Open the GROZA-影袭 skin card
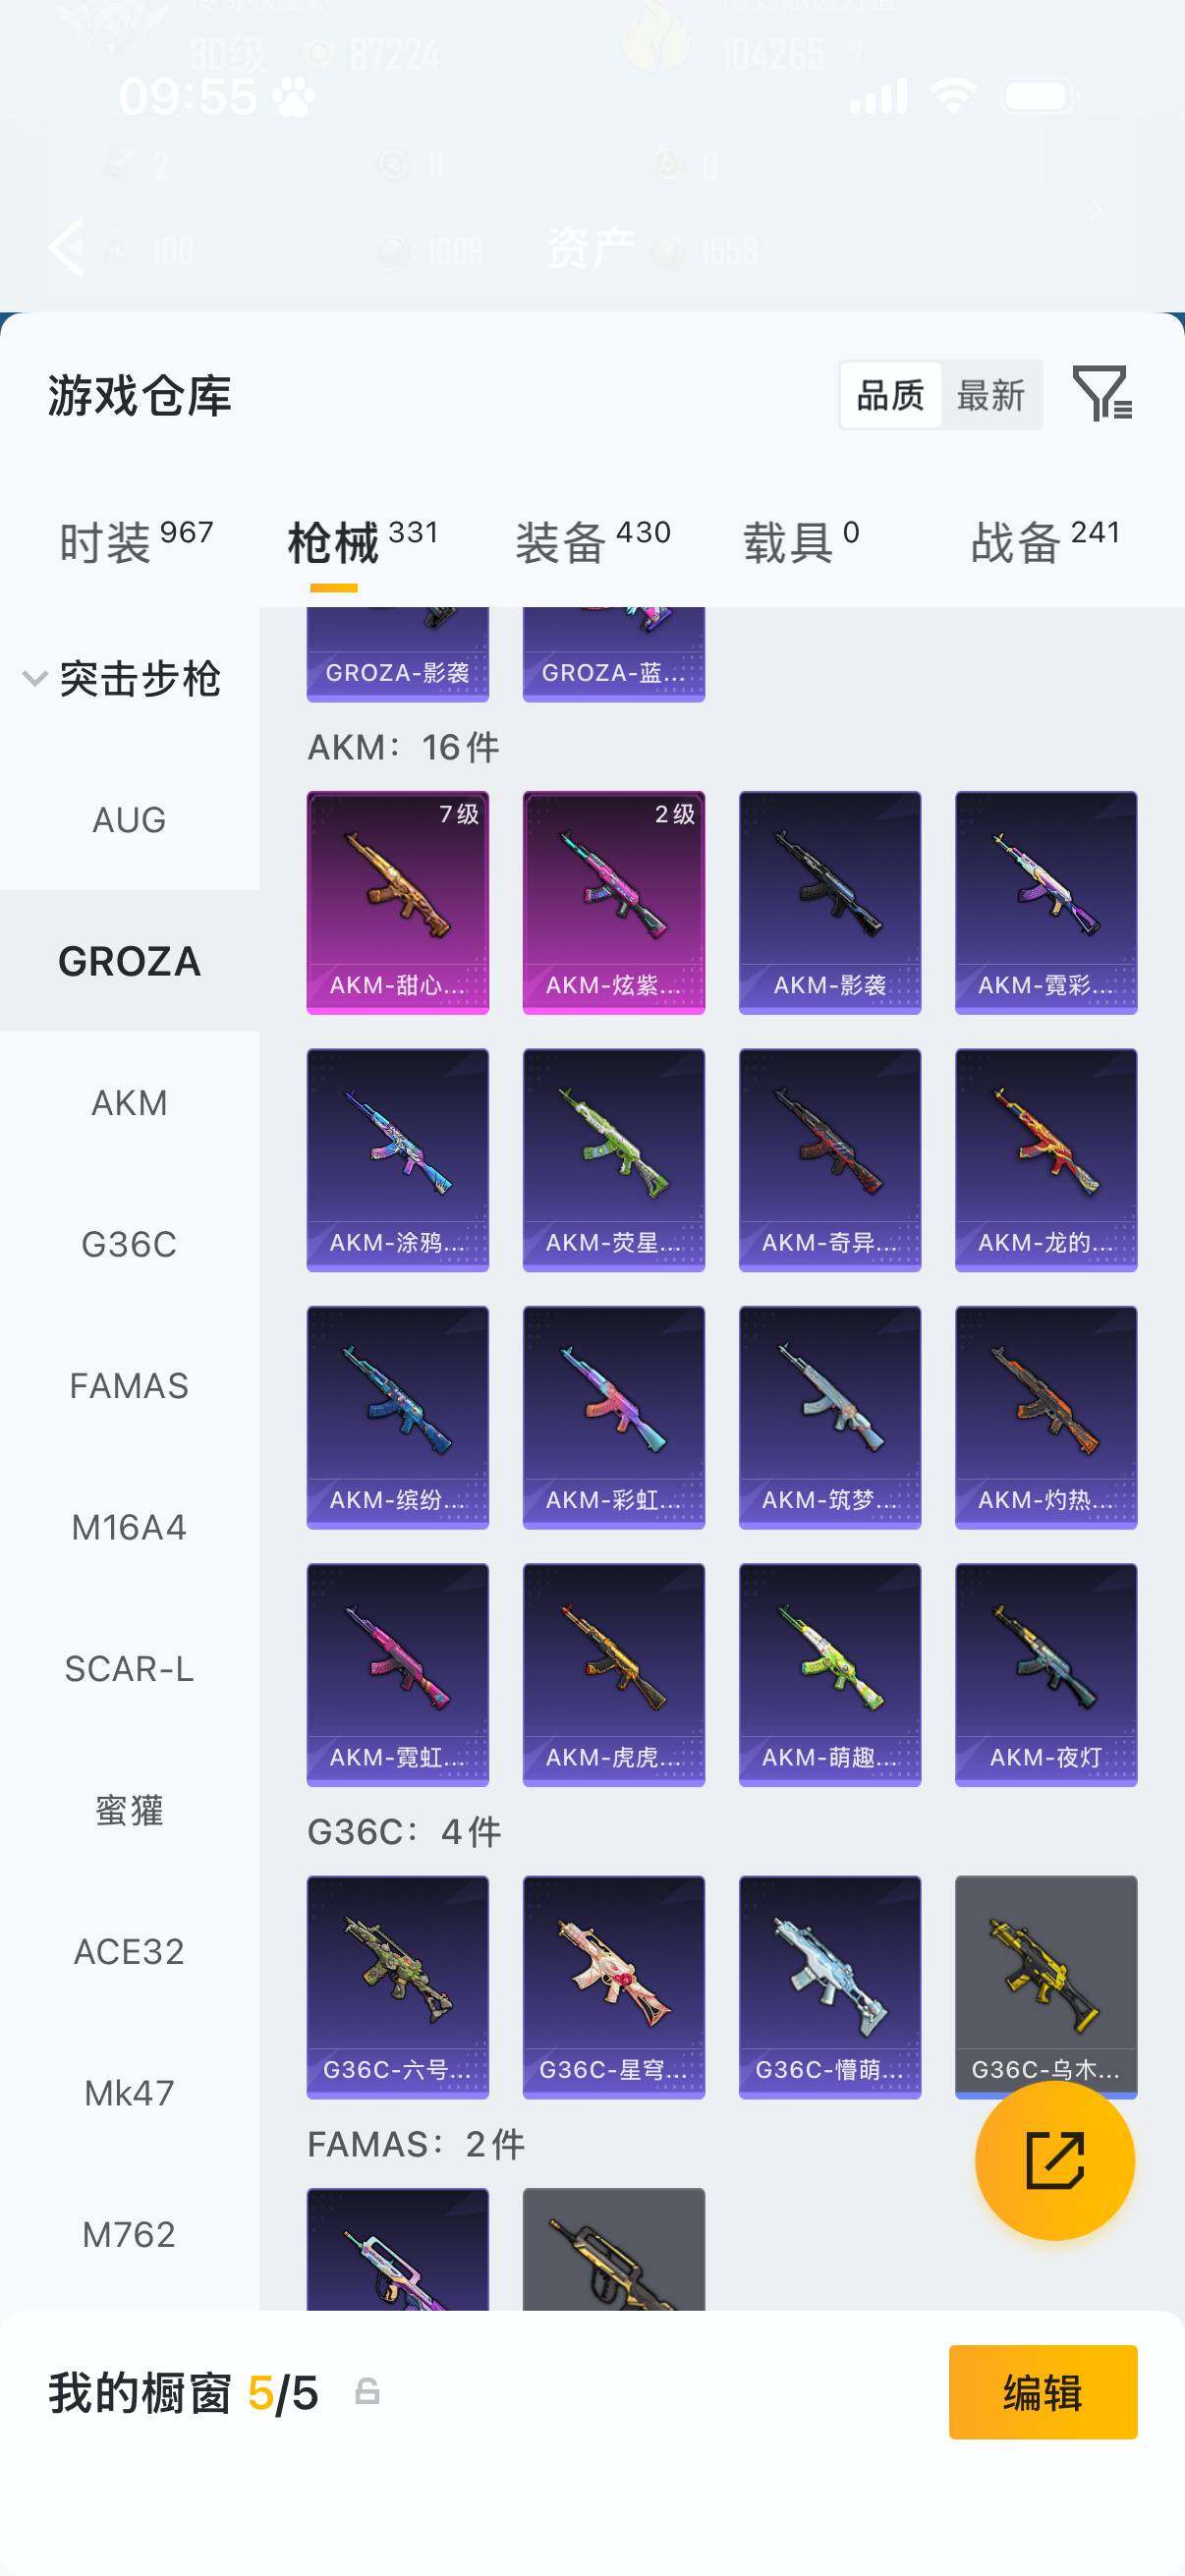Screen dimensions: 1185x2576 (398, 654)
